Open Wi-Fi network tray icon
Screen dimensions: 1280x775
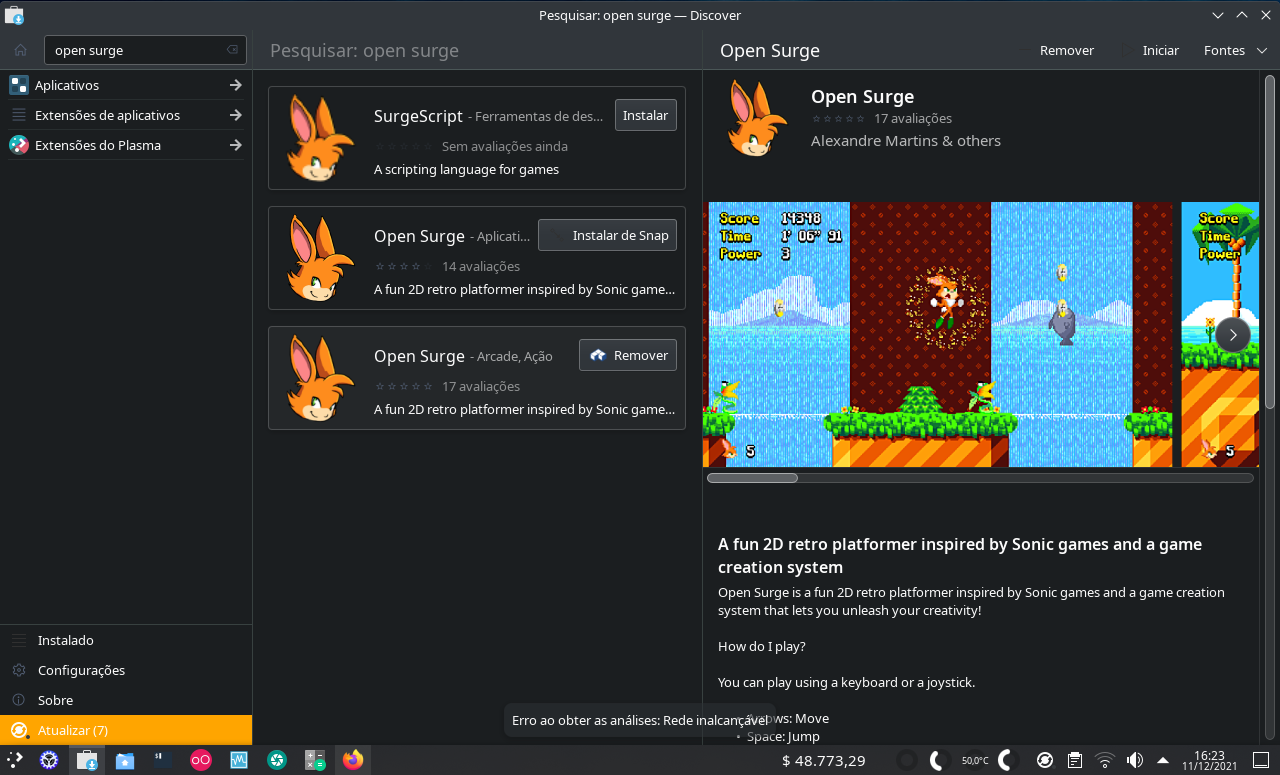pyautogui.click(x=1105, y=760)
